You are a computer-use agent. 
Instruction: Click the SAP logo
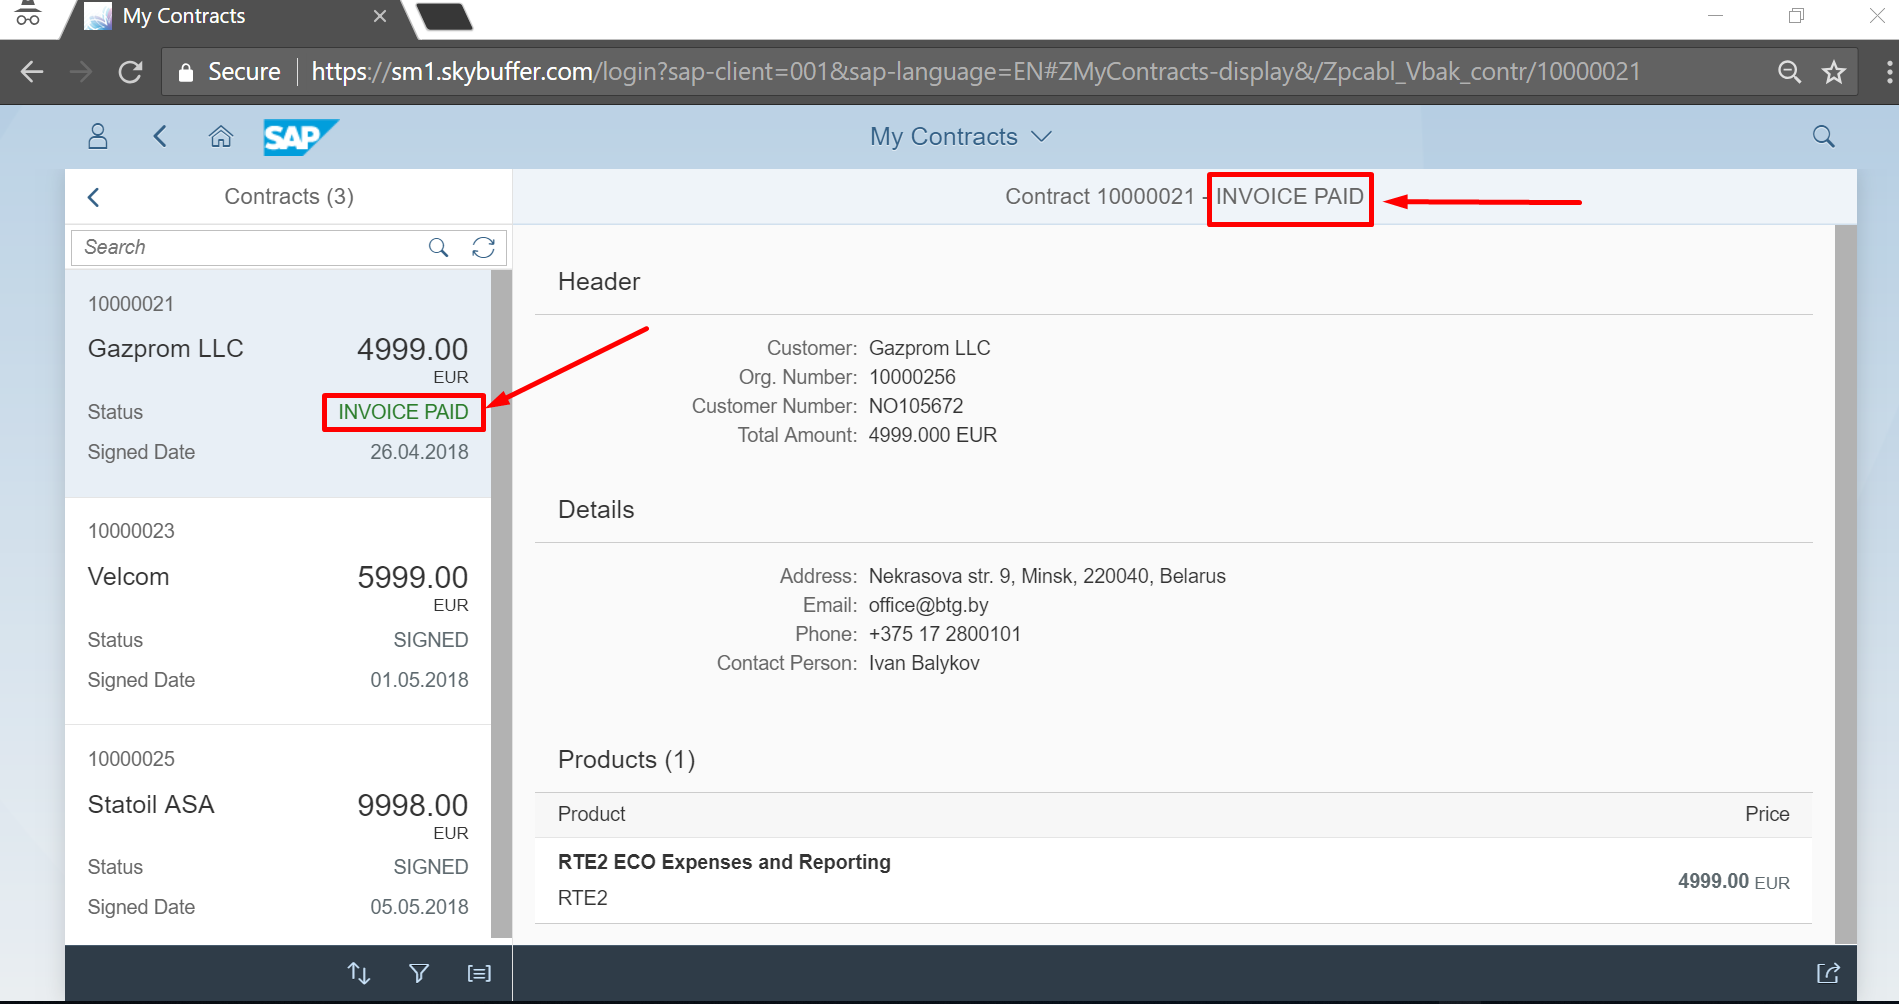pyautogui.click(x=301, y=137)
